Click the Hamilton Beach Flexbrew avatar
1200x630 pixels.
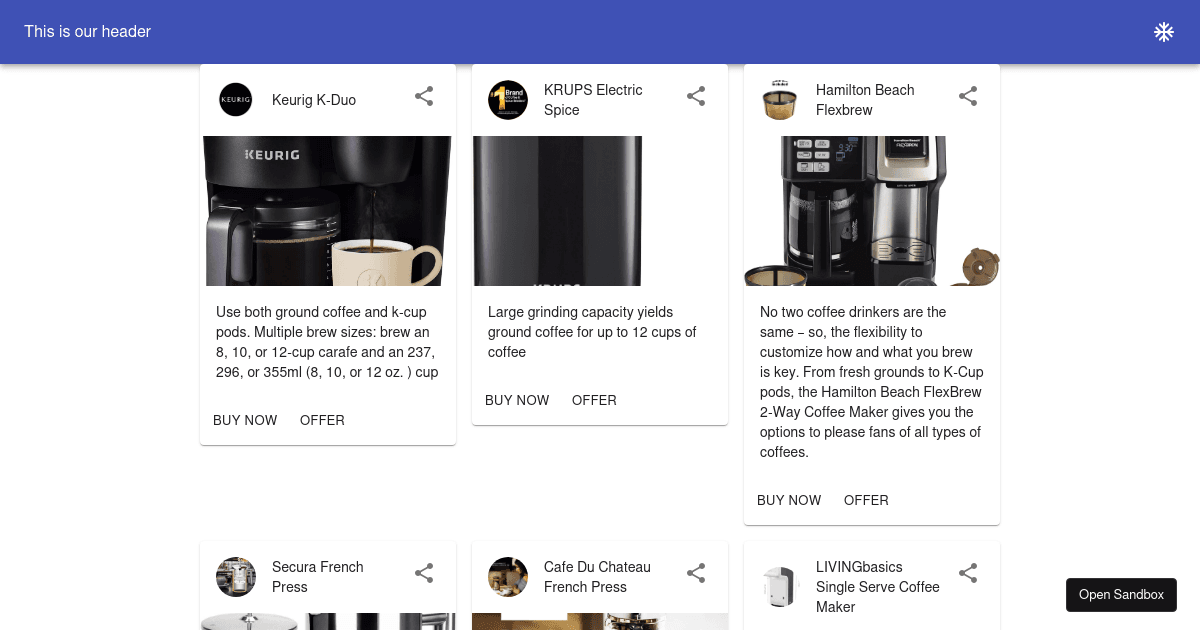coord(780,100)
